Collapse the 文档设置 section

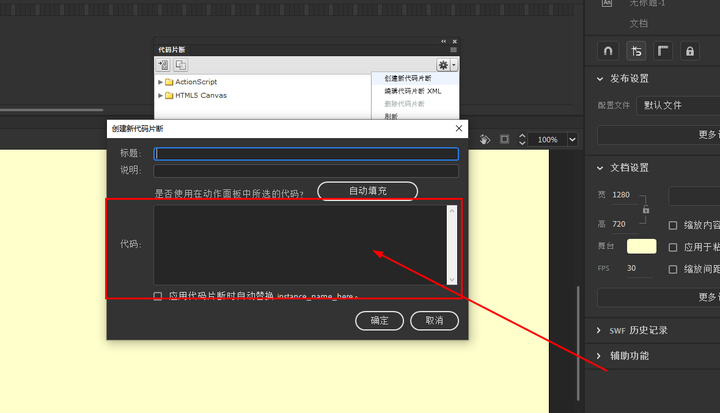[600, 168]
